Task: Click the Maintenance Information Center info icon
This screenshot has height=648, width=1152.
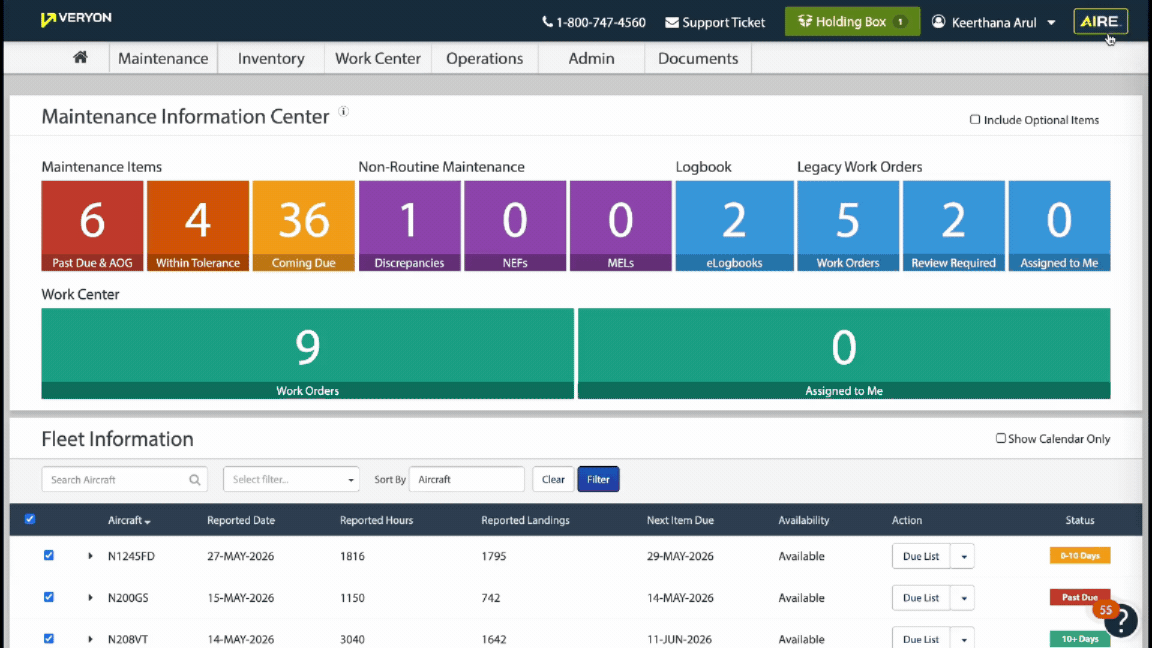Action: (343, 112)
